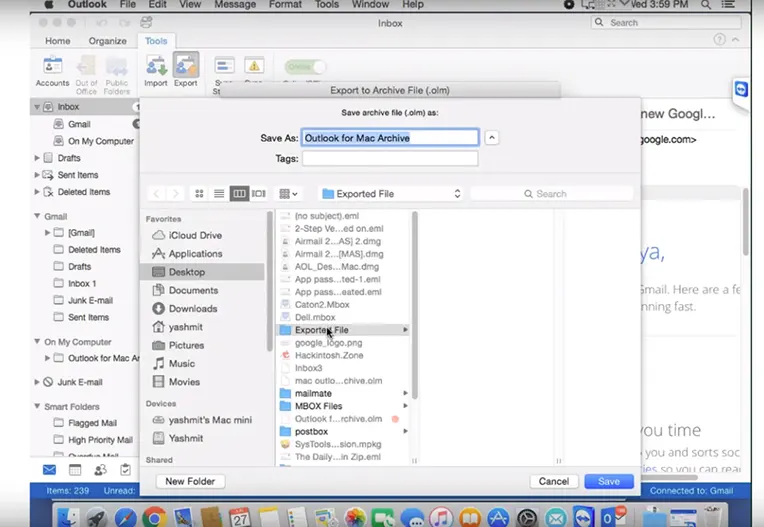This screenshot has width=764, height=527.
Task: Expand the postbox folder arrow
Action: pos(405,431)
